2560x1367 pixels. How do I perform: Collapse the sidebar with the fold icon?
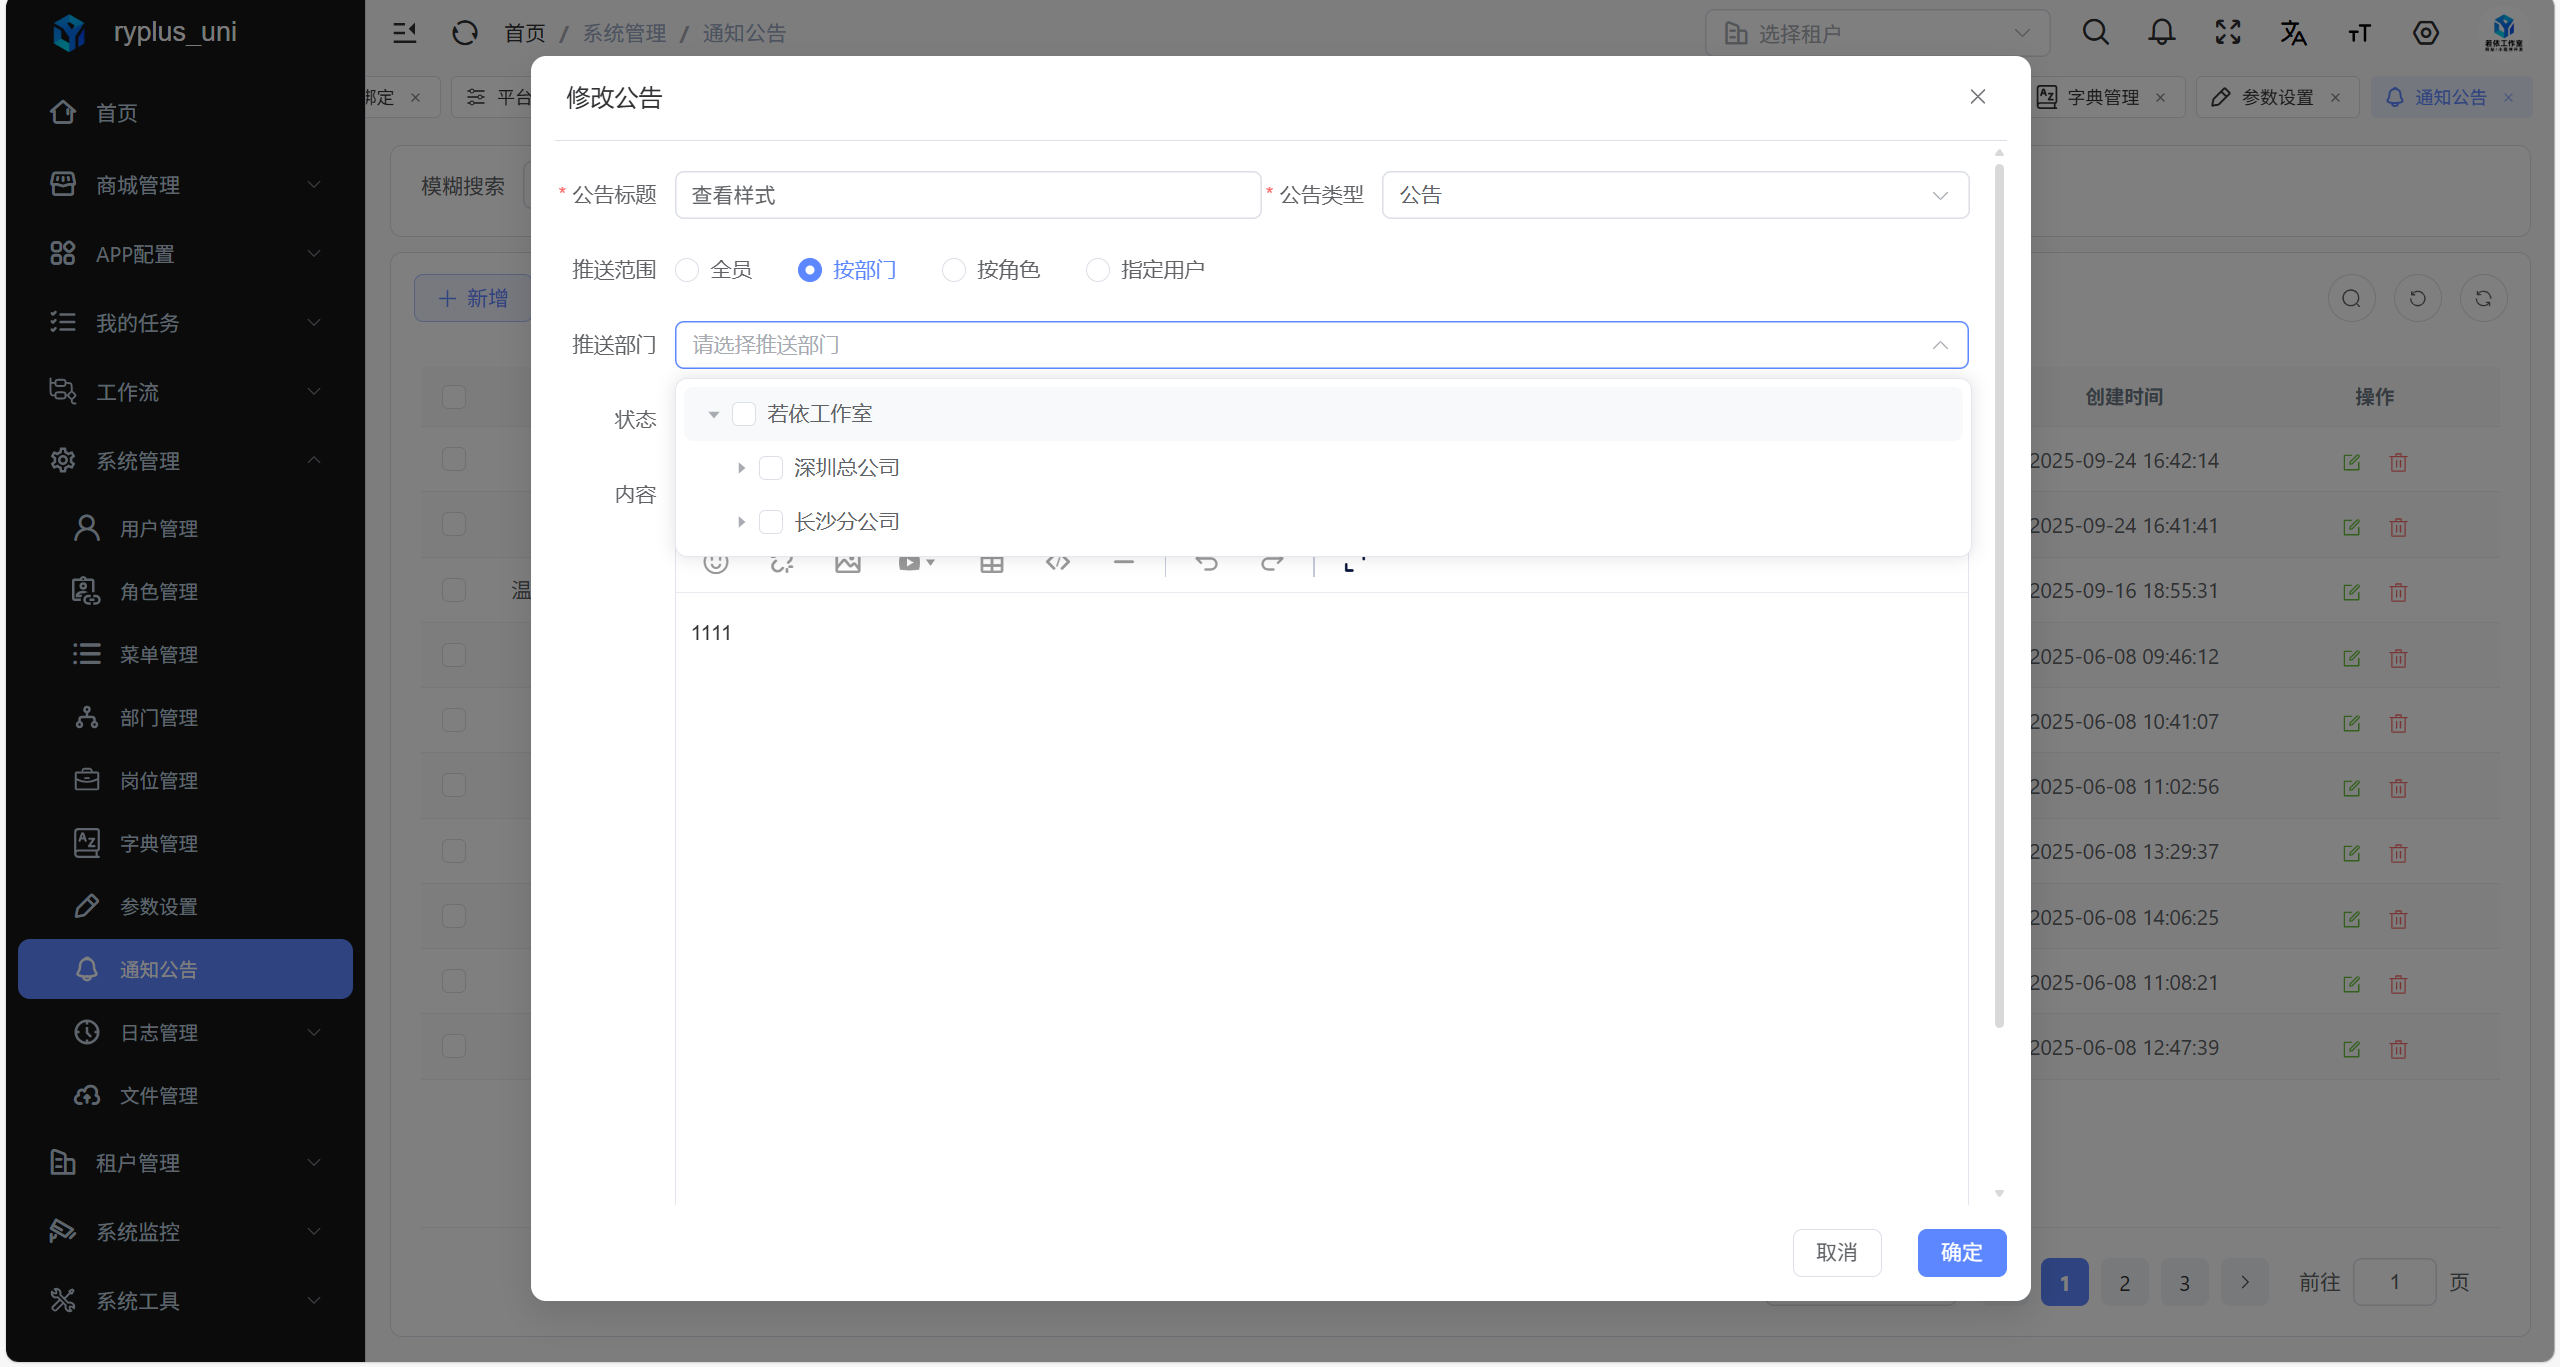(404, 33)
